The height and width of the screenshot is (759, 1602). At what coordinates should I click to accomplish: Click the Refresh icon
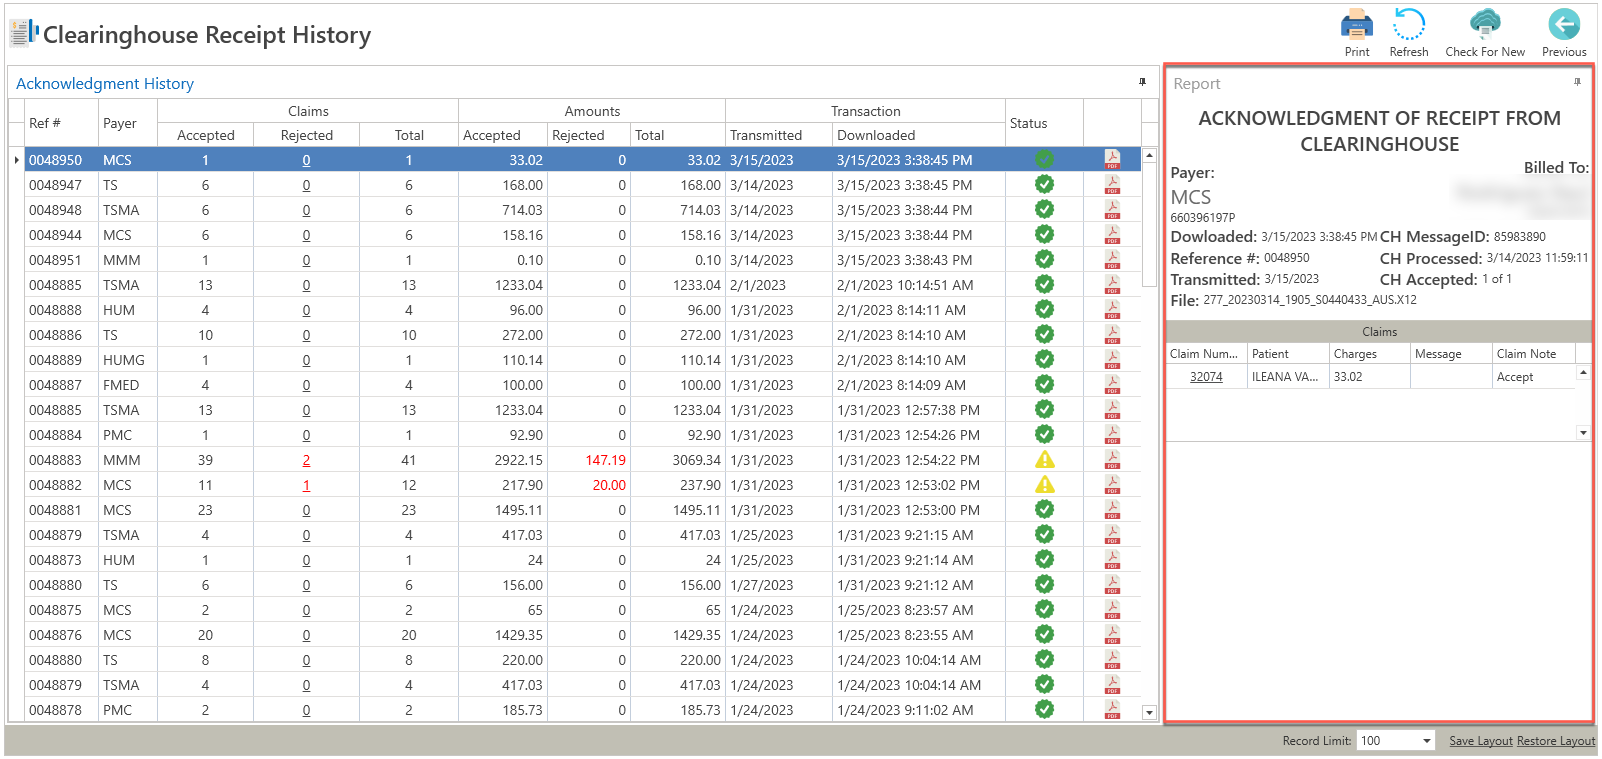(x=1409, y=24)
